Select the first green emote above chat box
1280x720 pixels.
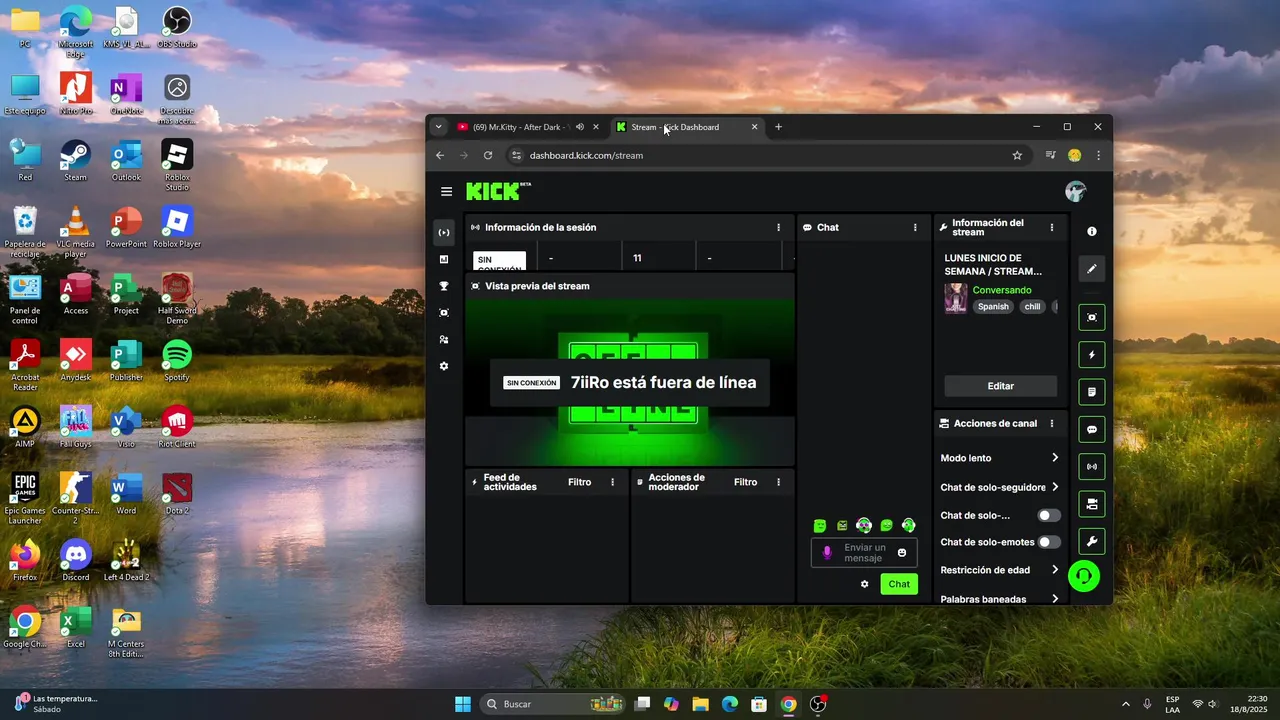820,526
